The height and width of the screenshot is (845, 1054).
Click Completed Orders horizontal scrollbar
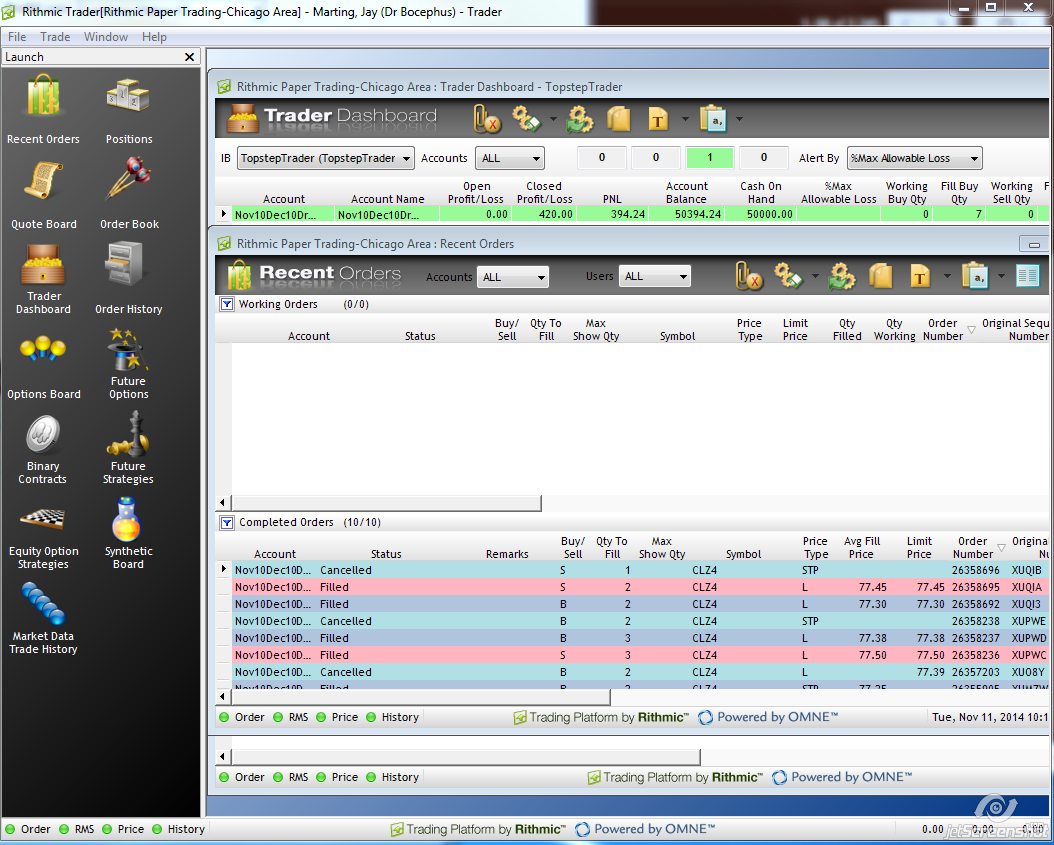420,696
